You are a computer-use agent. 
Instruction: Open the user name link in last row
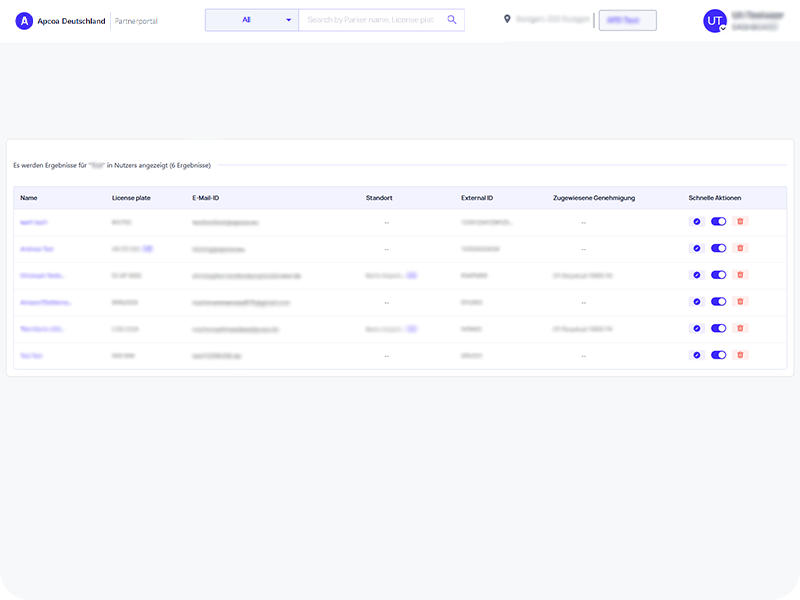tap(31, 355)
